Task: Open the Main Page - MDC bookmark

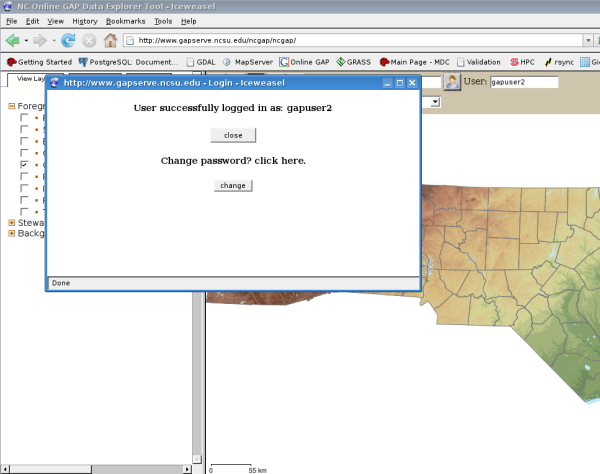Action: click(x=414, y=62)
